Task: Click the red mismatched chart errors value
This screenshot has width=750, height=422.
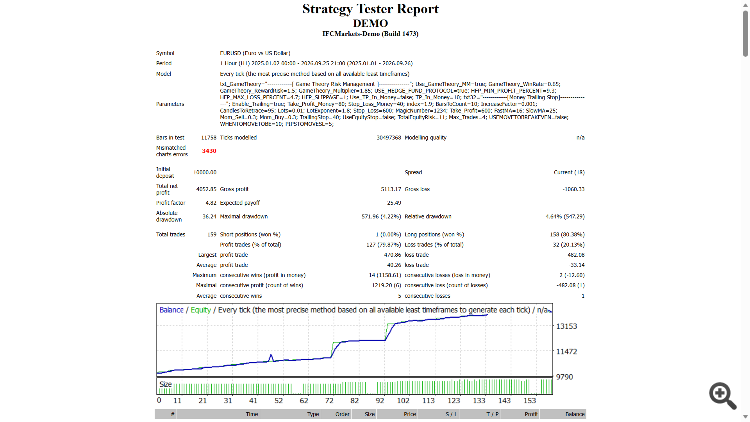Action: click(209, 151)
